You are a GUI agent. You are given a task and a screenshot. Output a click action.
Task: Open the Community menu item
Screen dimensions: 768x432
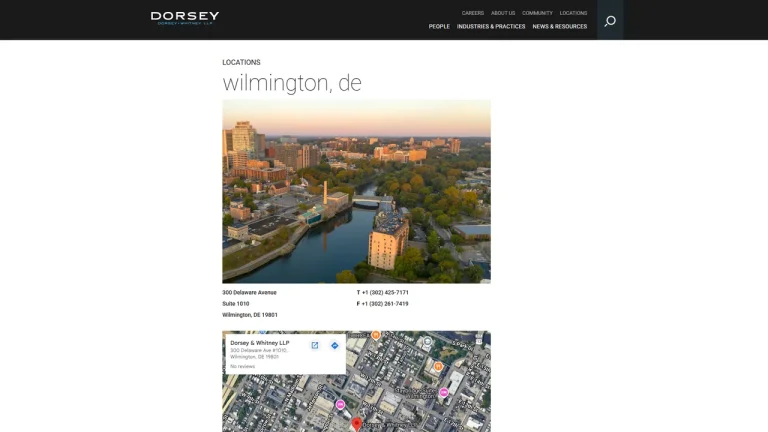click(x=537, y=13)
